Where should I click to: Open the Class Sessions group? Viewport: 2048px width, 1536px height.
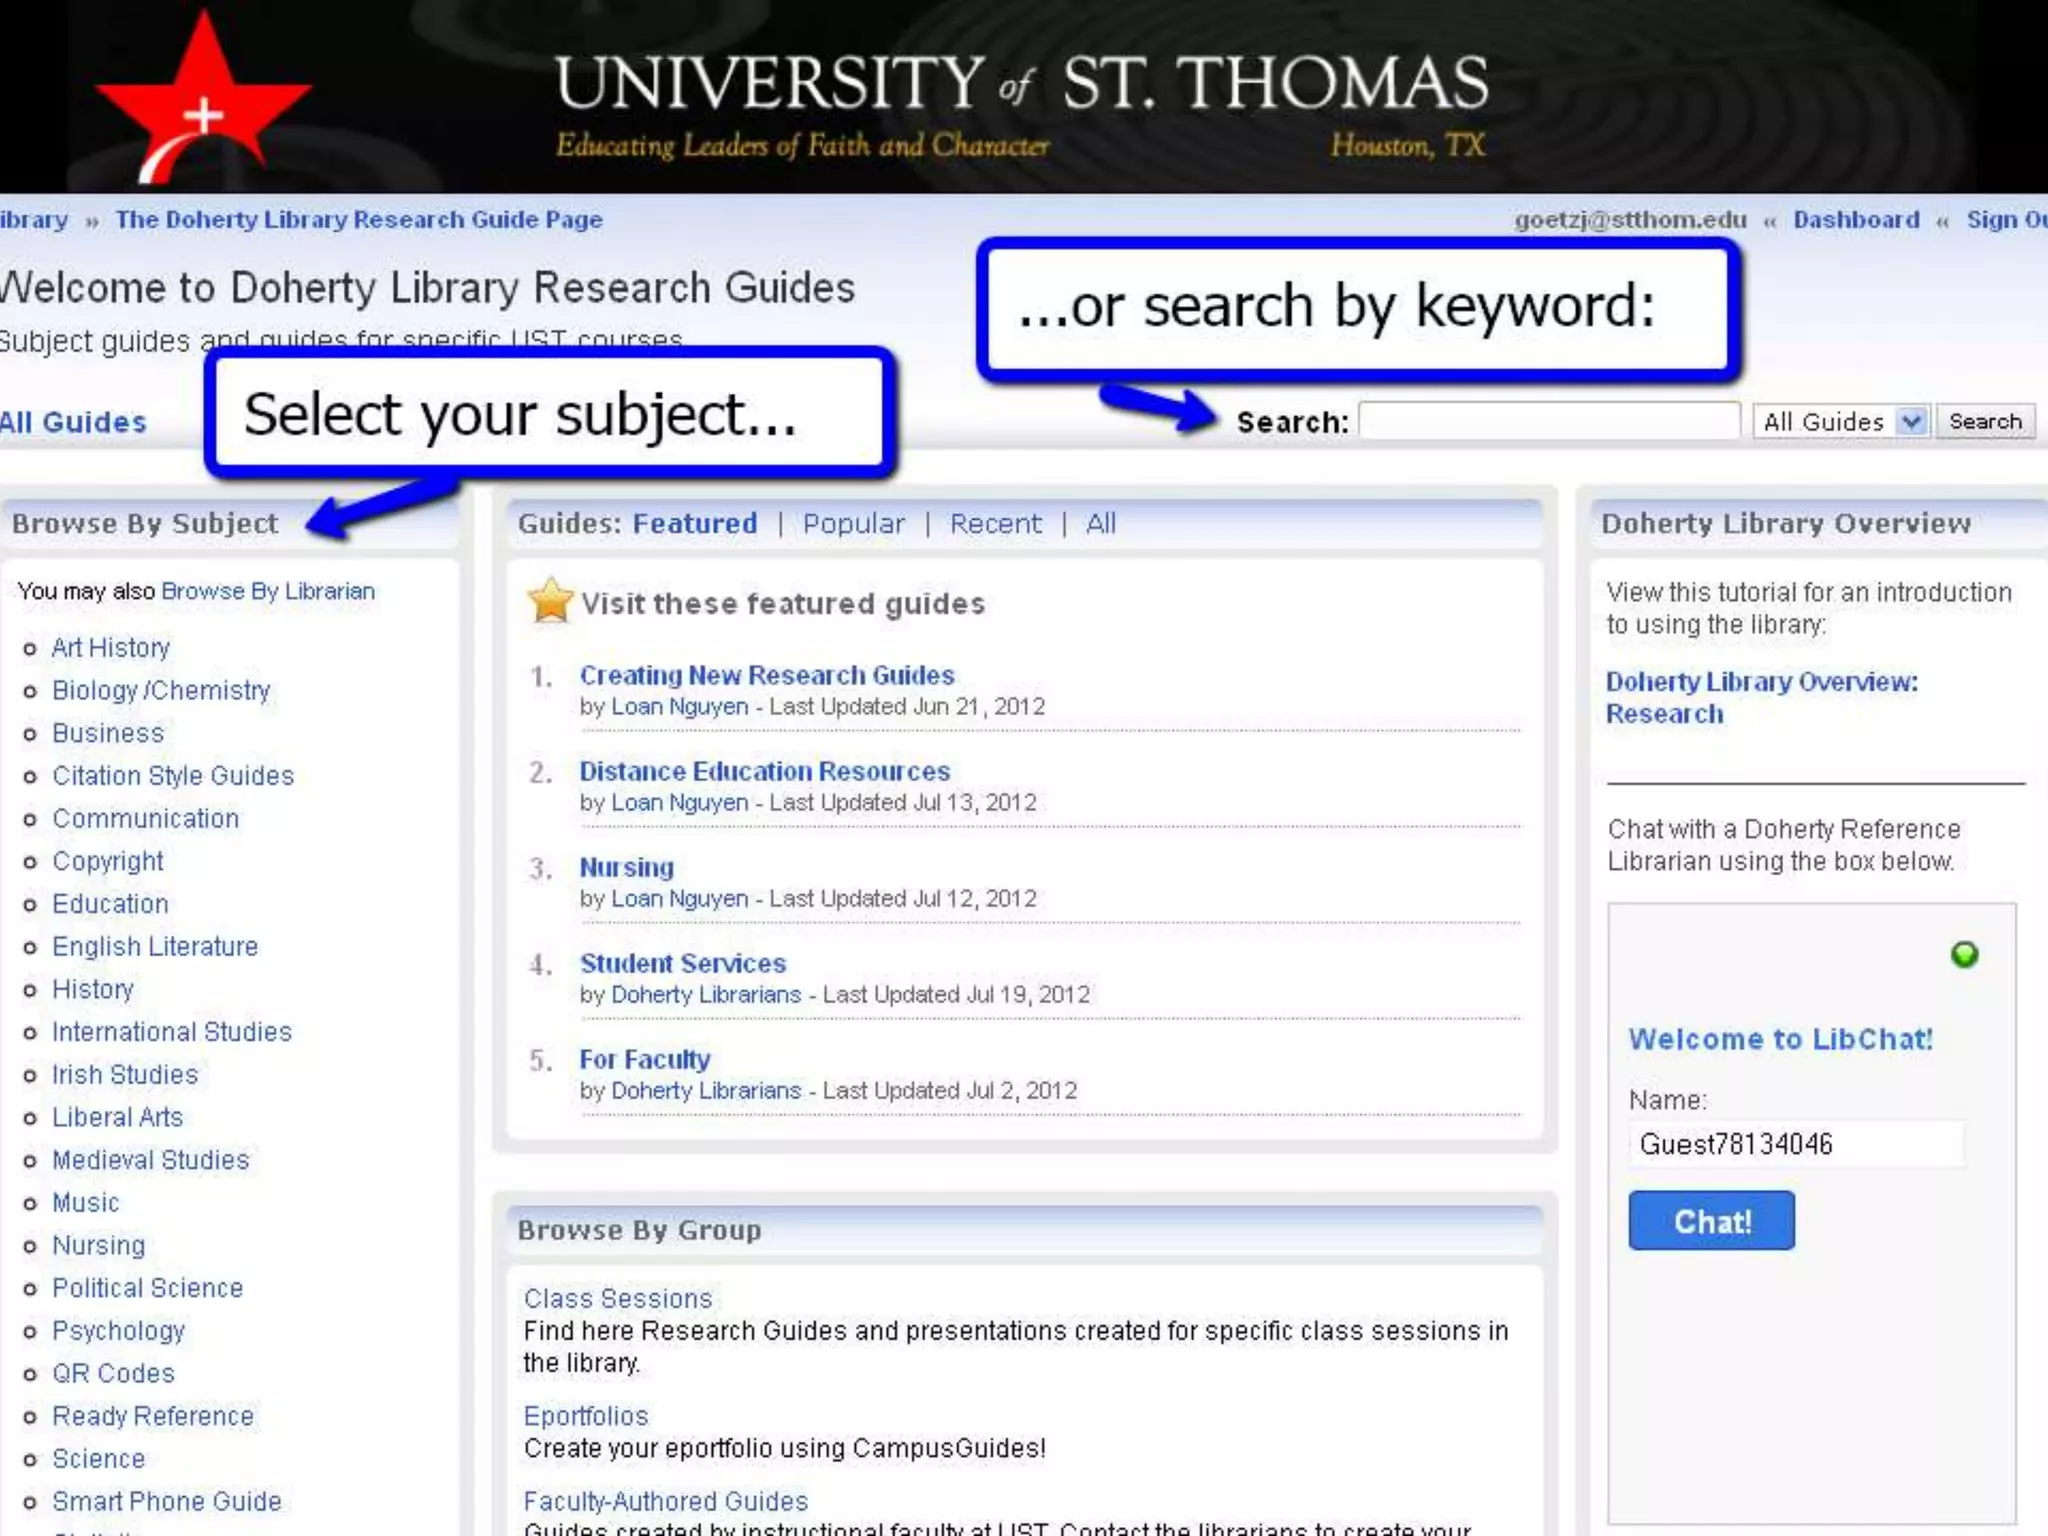(618, 1298)
